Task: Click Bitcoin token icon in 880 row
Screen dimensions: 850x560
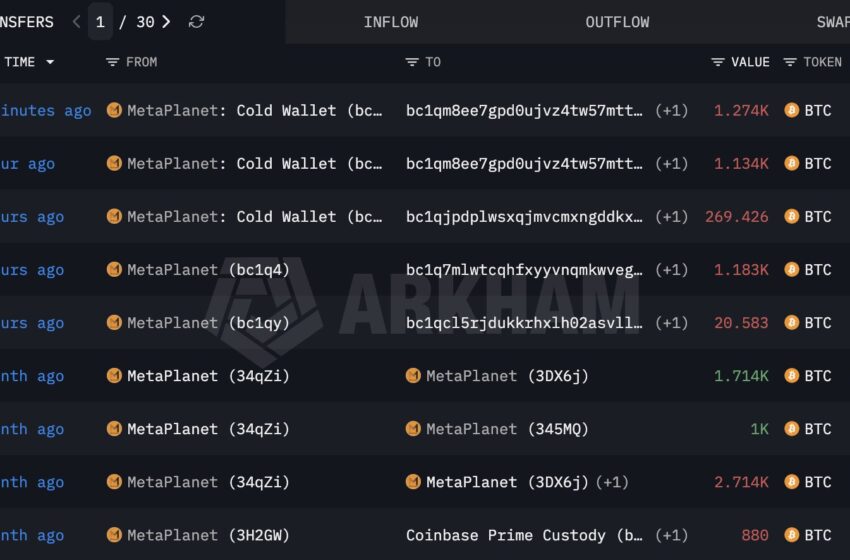Action: click(791, 535)
